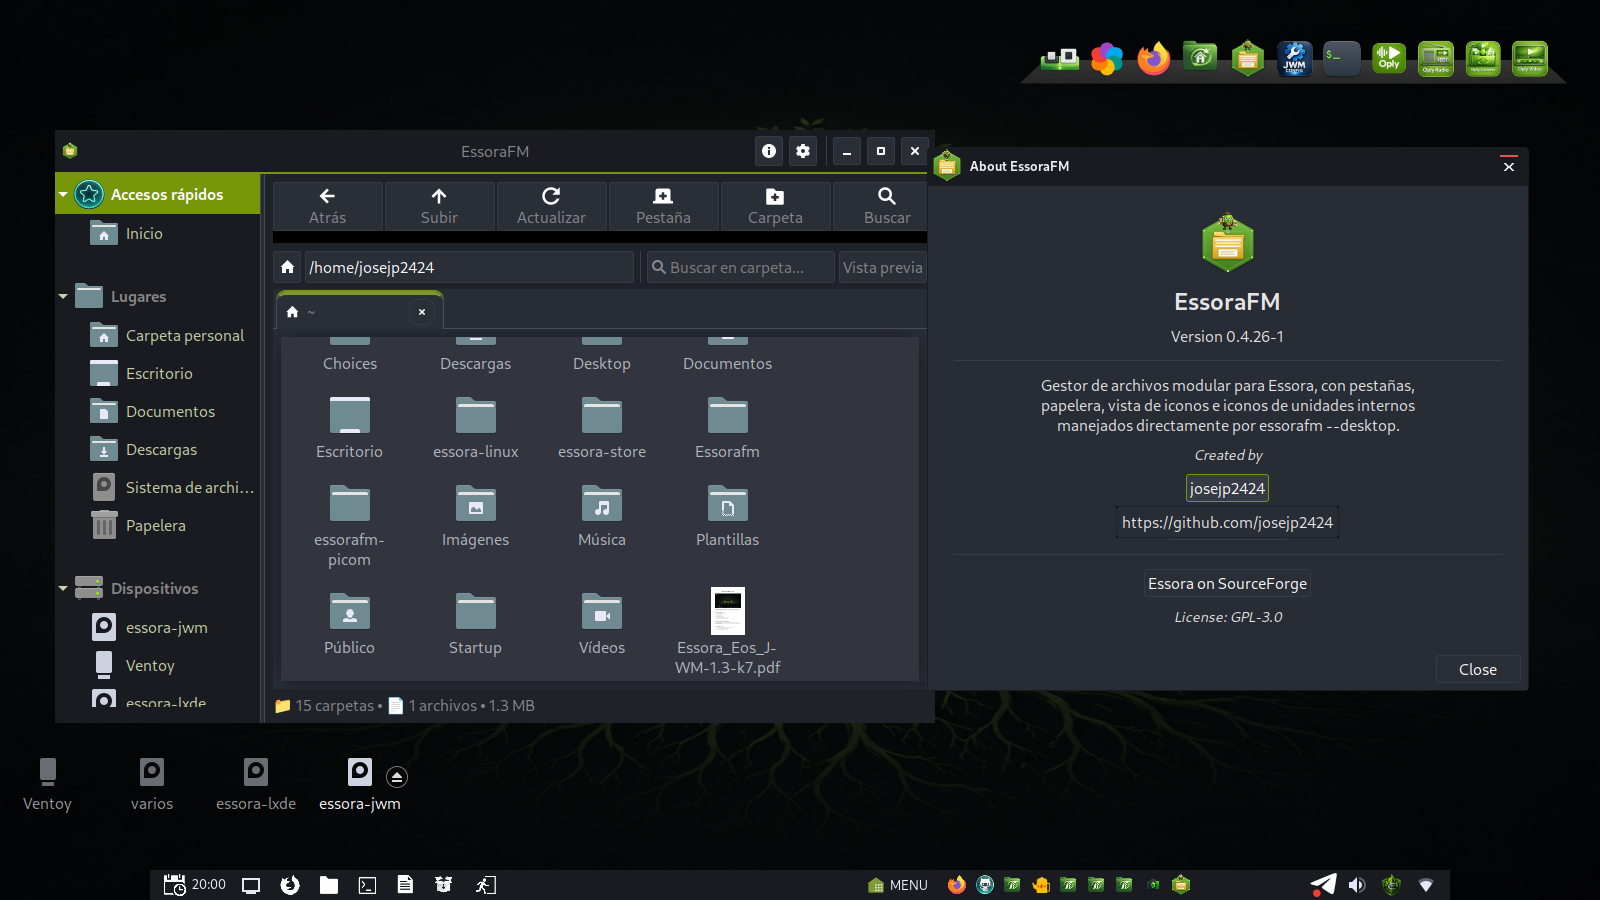This screenshot has width=1600, height=900.
Task: Select the Imágenes folder
Action: click(x=475, y=516)
